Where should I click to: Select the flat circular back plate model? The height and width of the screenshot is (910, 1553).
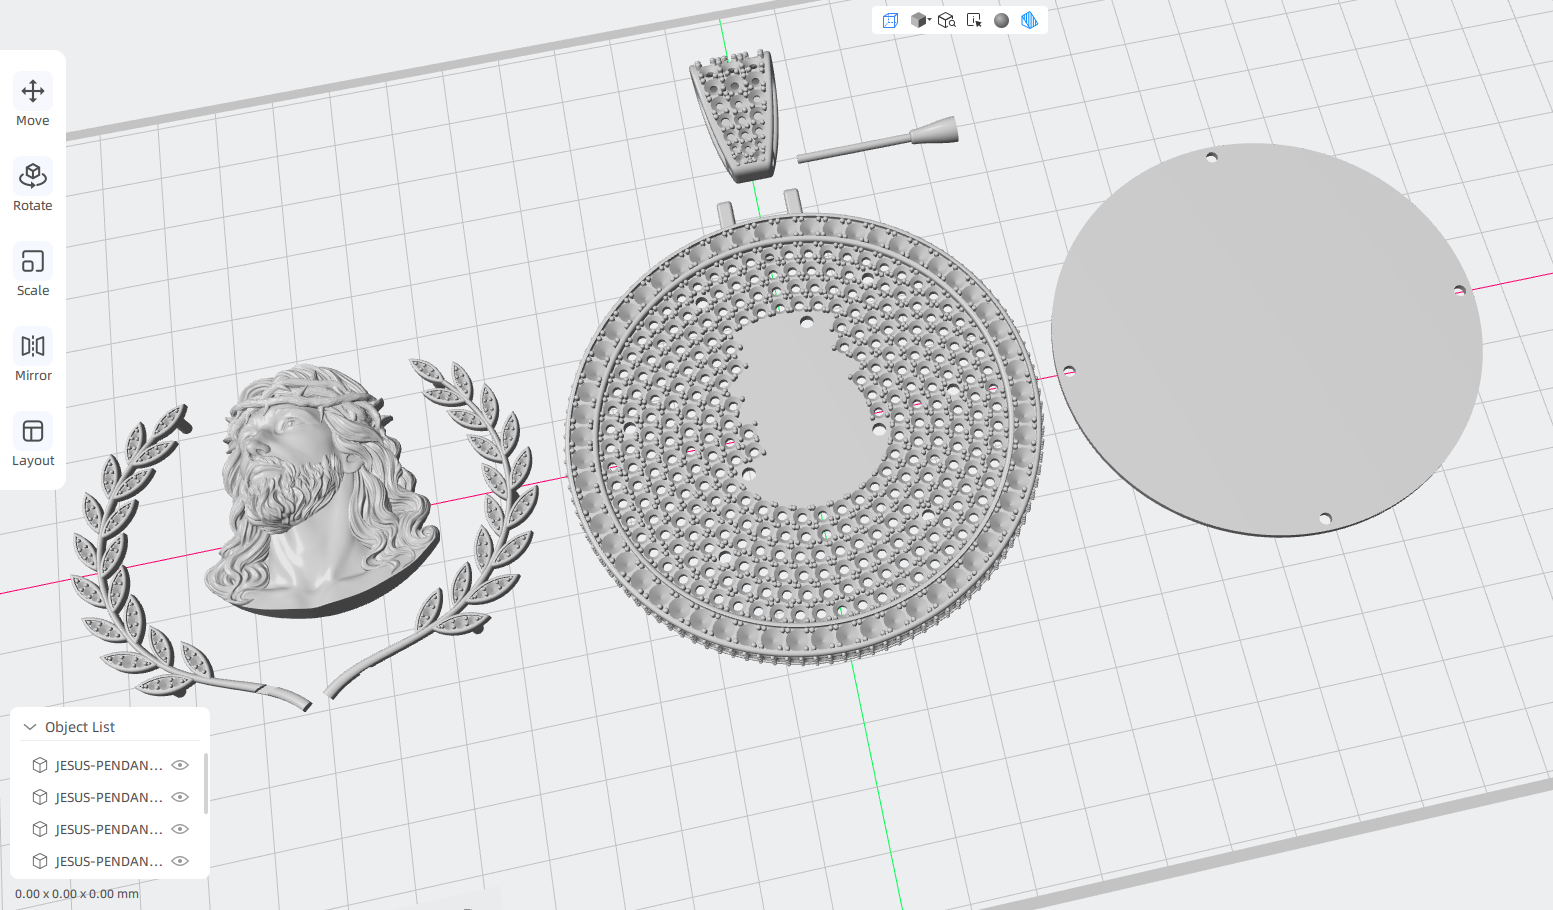[1267, 340]
